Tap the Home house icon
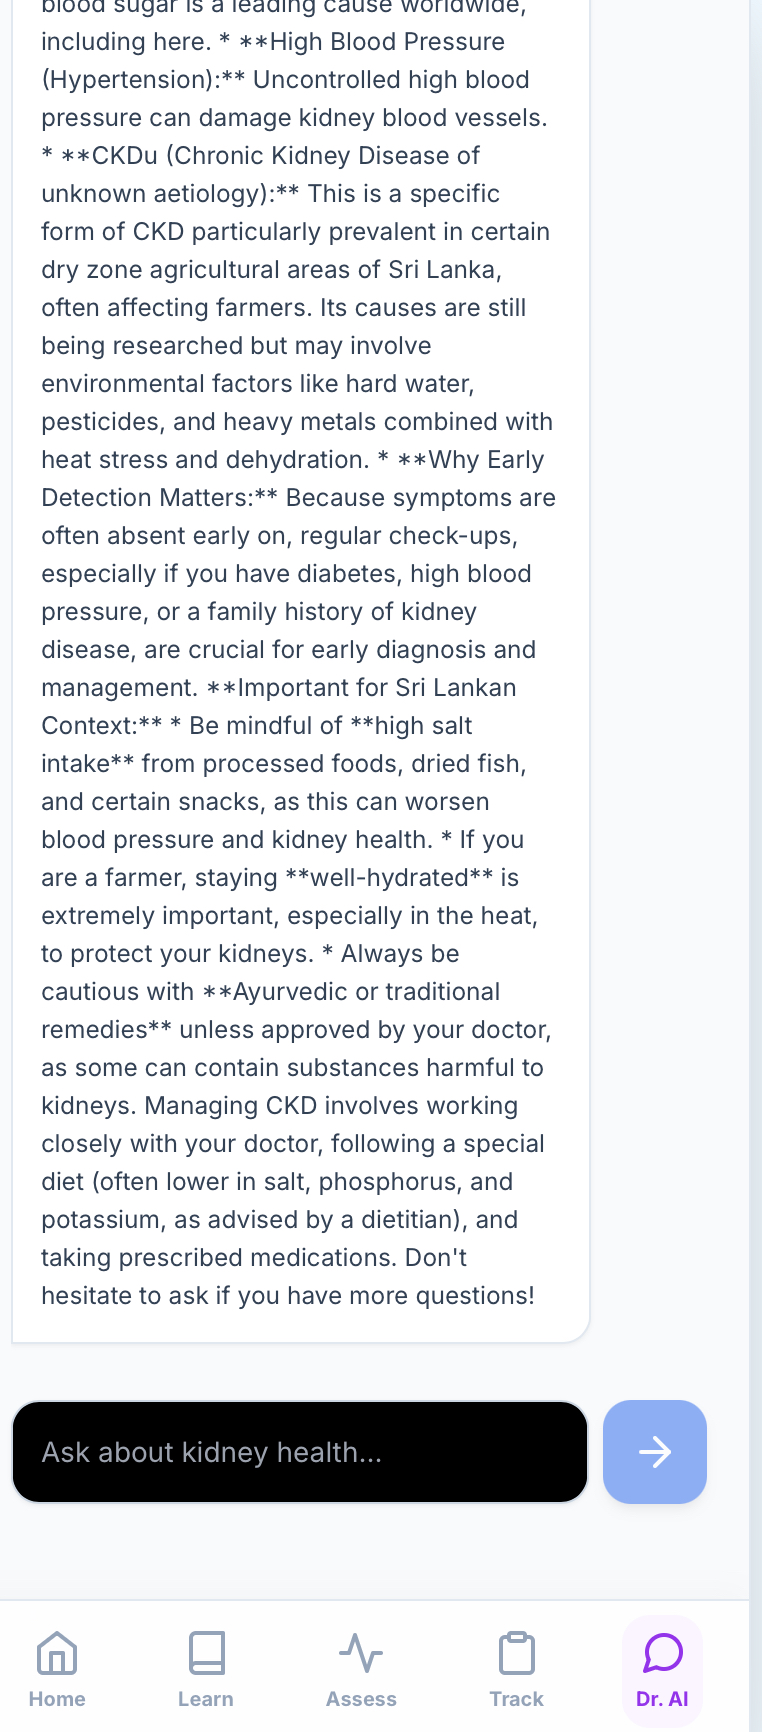Image resolution: width=762 pixels, height=1732 pixels. [x=57, y=1653]
